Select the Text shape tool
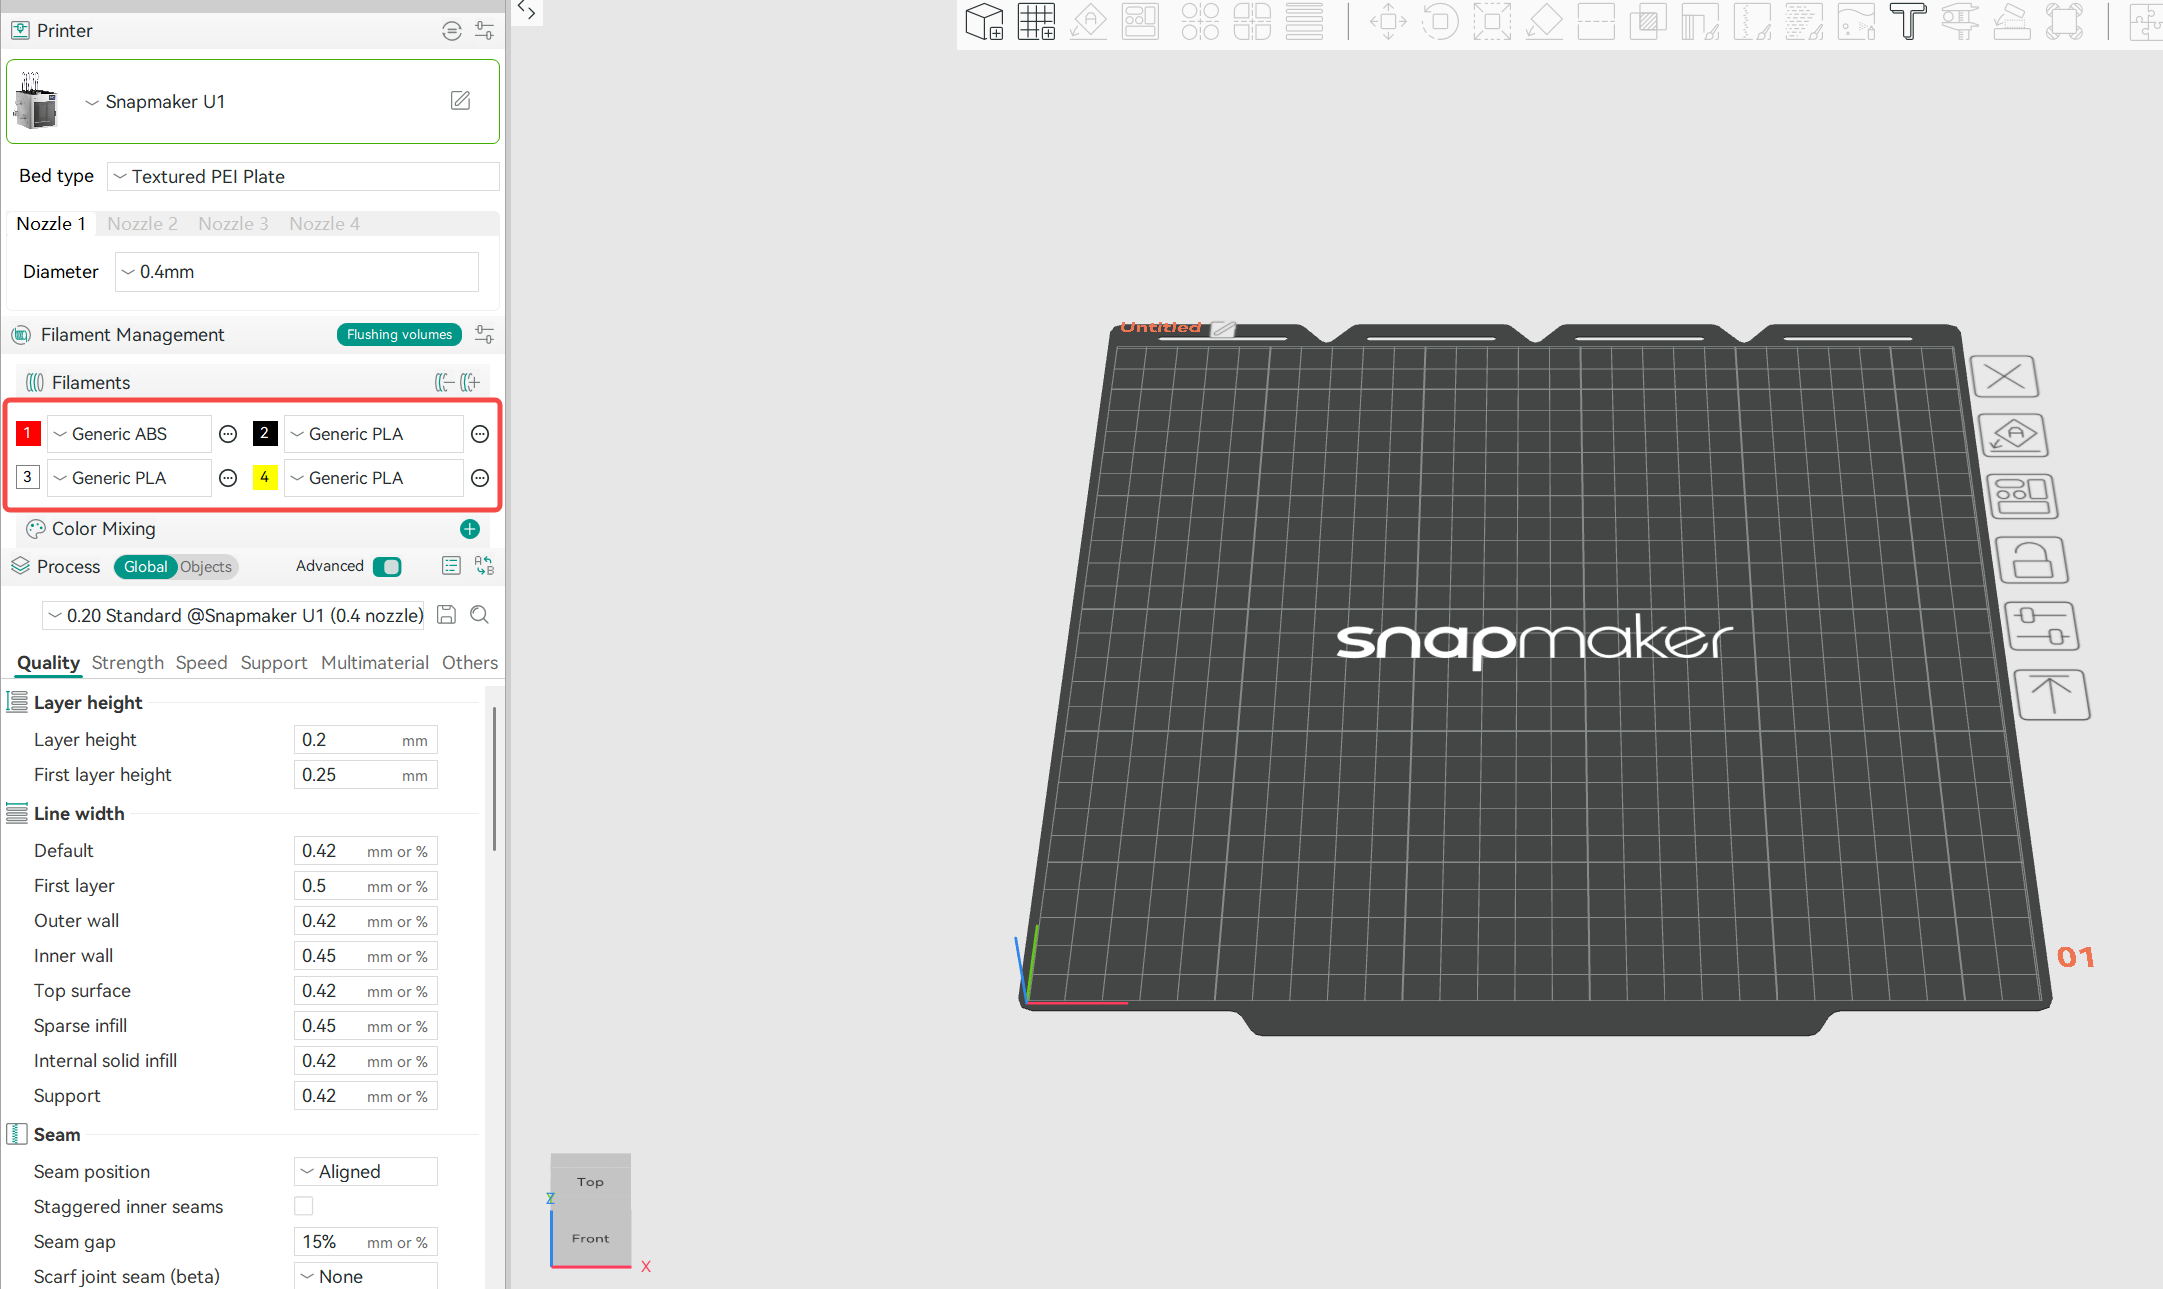Viewport: 2163px width, 1289px height. tap(1908, 21)
